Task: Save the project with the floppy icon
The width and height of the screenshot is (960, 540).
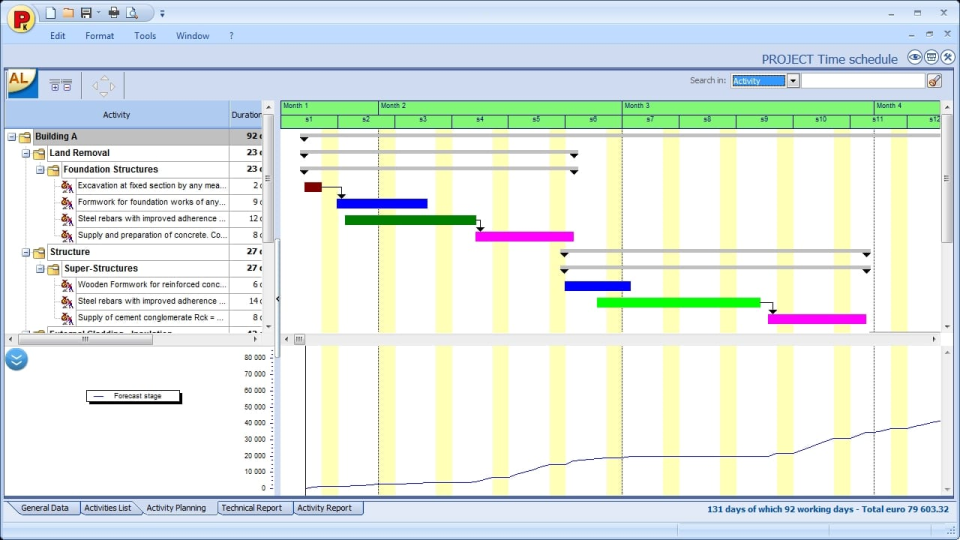Action: click(x=86, y=12)
